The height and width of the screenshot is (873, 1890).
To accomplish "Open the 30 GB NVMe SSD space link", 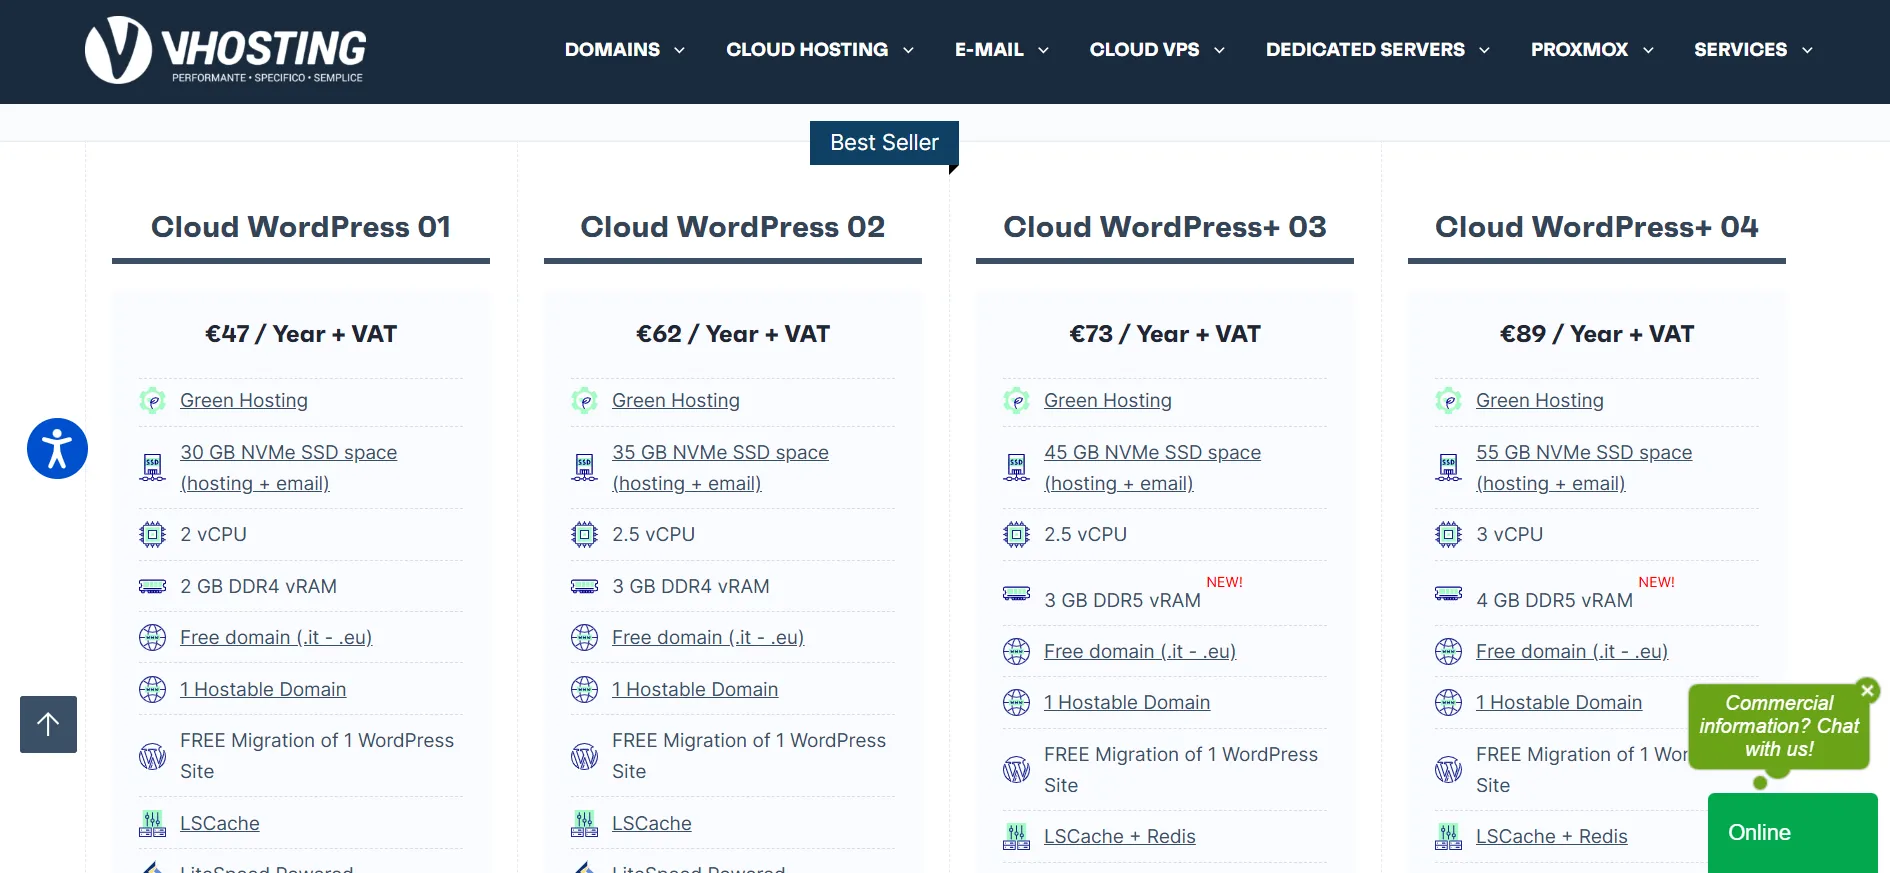I will pyautogui.click(x=288, y=468).
